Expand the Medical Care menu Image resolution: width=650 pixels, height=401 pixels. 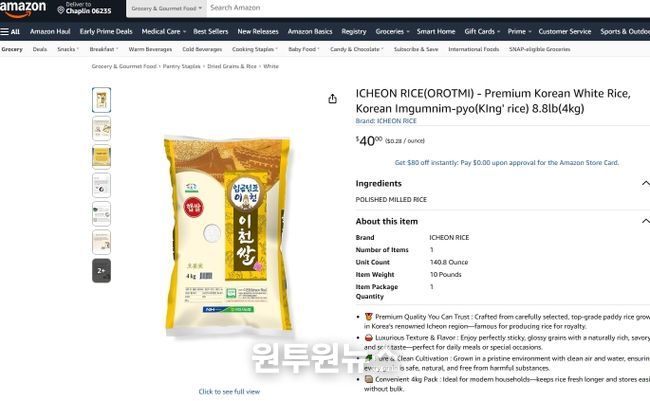163,32
